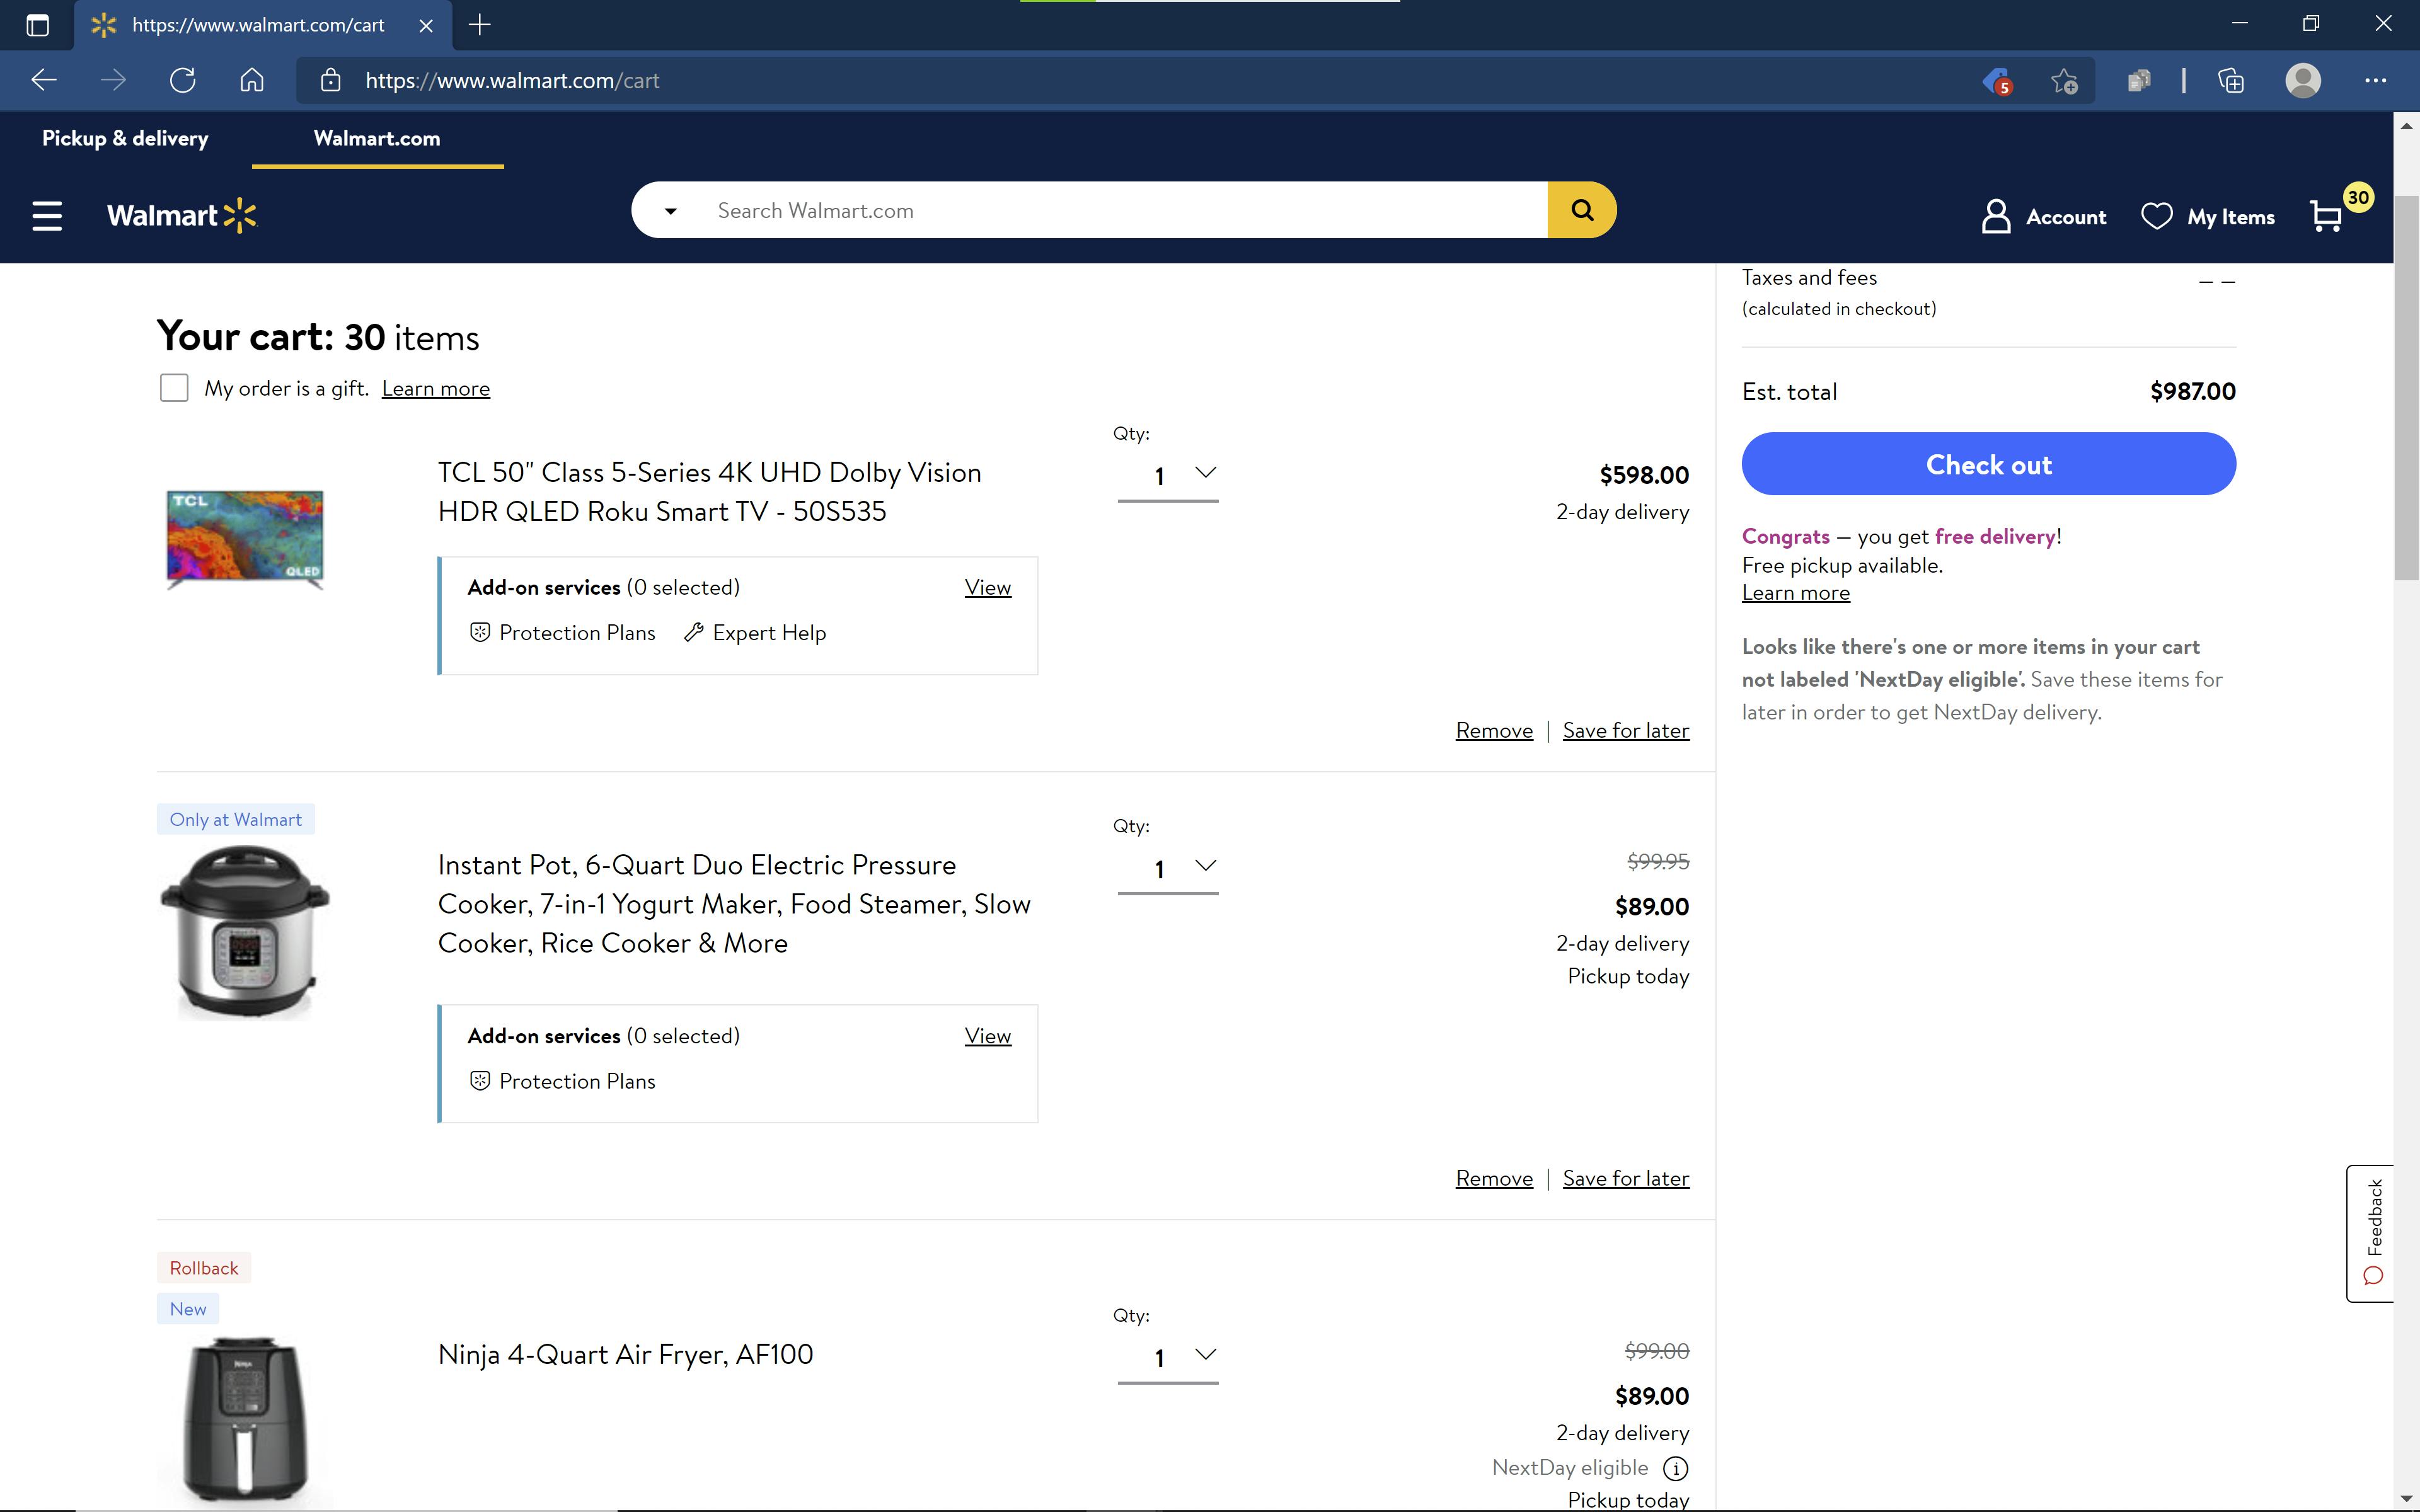This screenshot has width=2420, height=1512.
Task: Open the hamburger navigation menu
Action: pyautogui.click(x=46, y=215)
